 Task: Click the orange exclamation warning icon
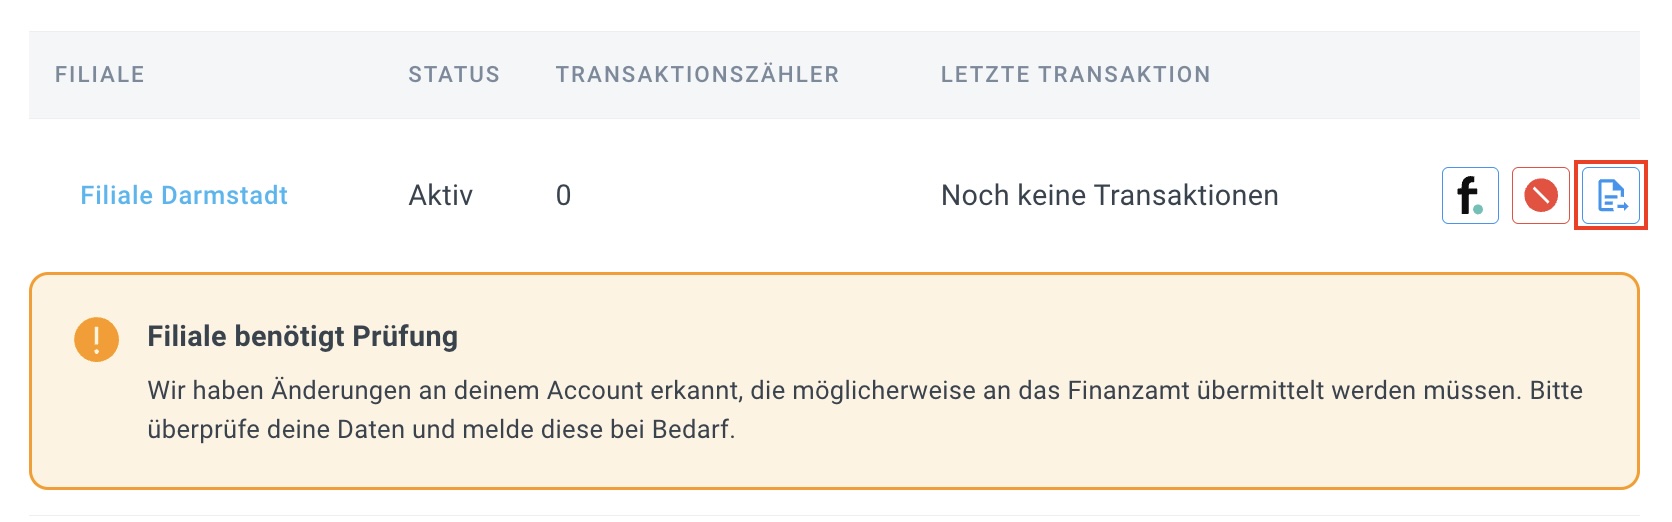pos(96,339)
